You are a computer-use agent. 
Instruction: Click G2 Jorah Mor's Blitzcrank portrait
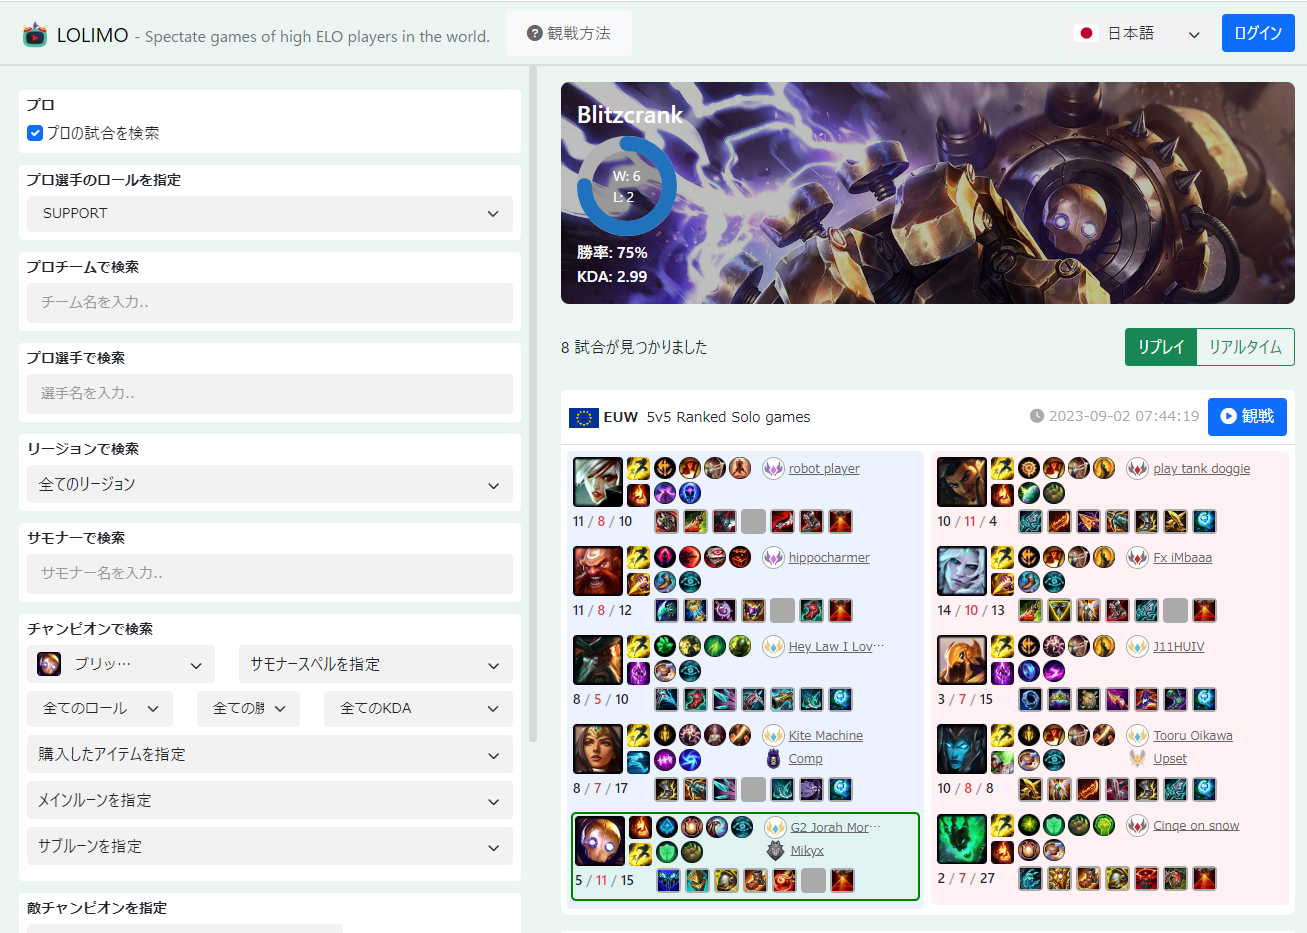pyautogui.click(x=600, y=841)
